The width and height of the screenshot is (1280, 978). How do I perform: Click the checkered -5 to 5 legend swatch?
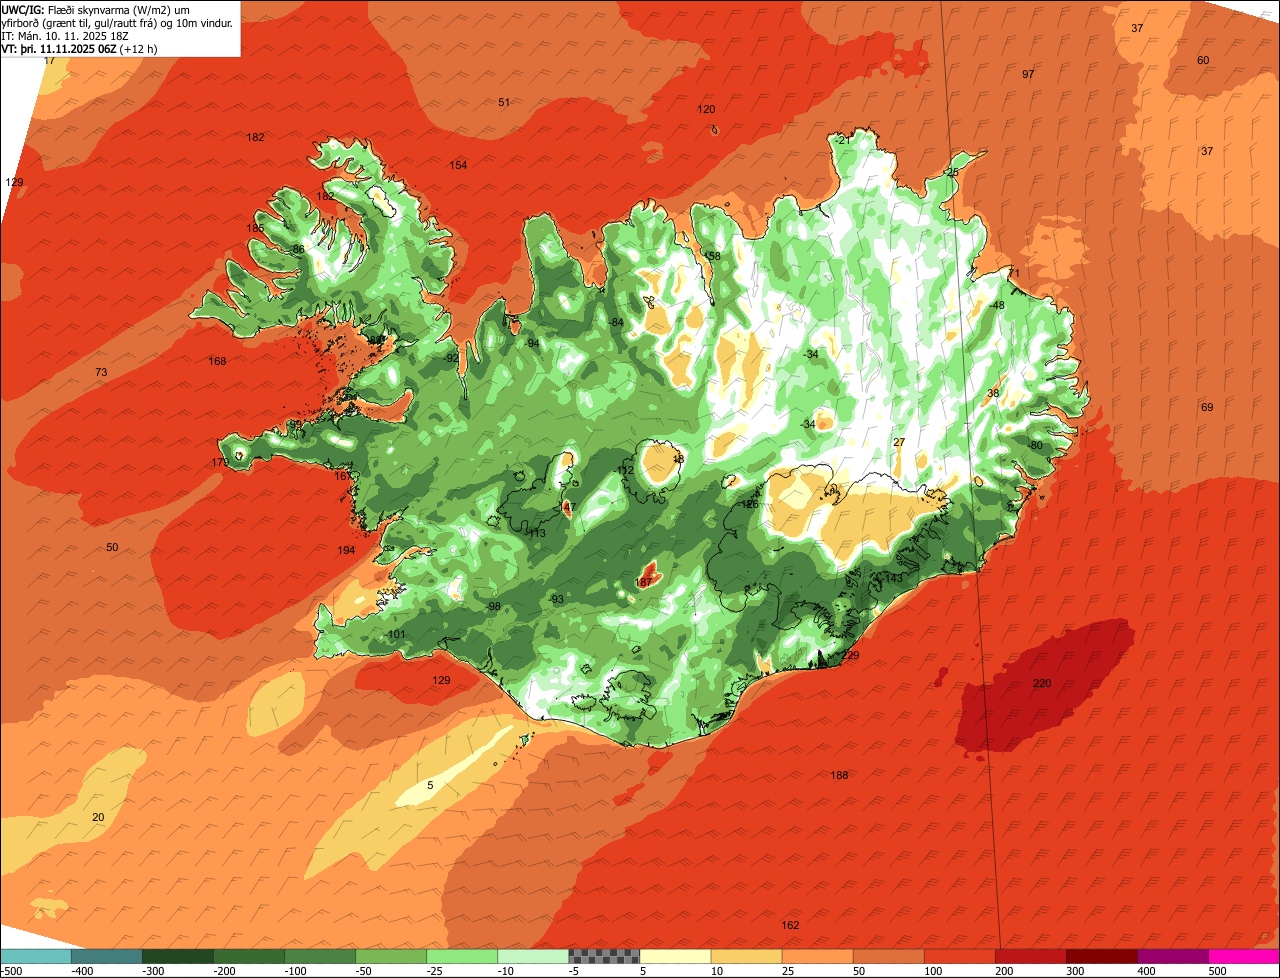coord(604,956)
